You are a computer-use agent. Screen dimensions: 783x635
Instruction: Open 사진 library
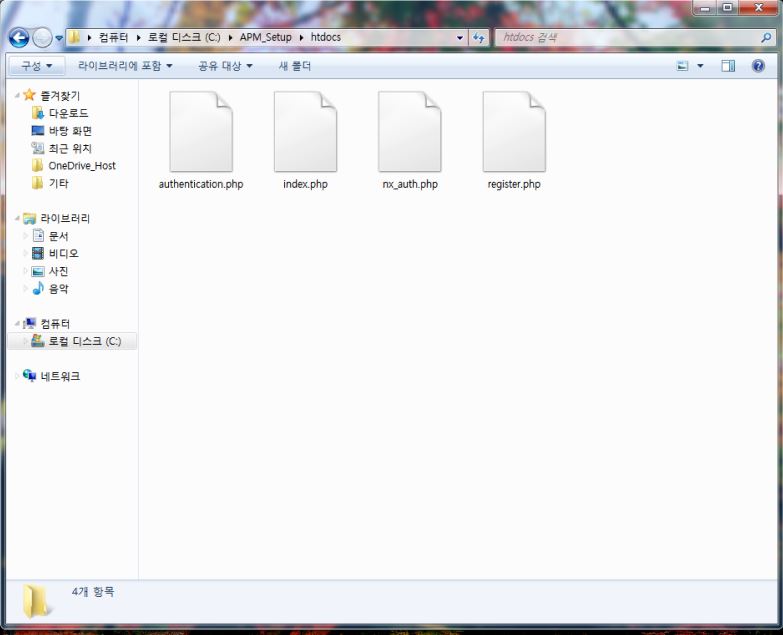pos(58,271)
